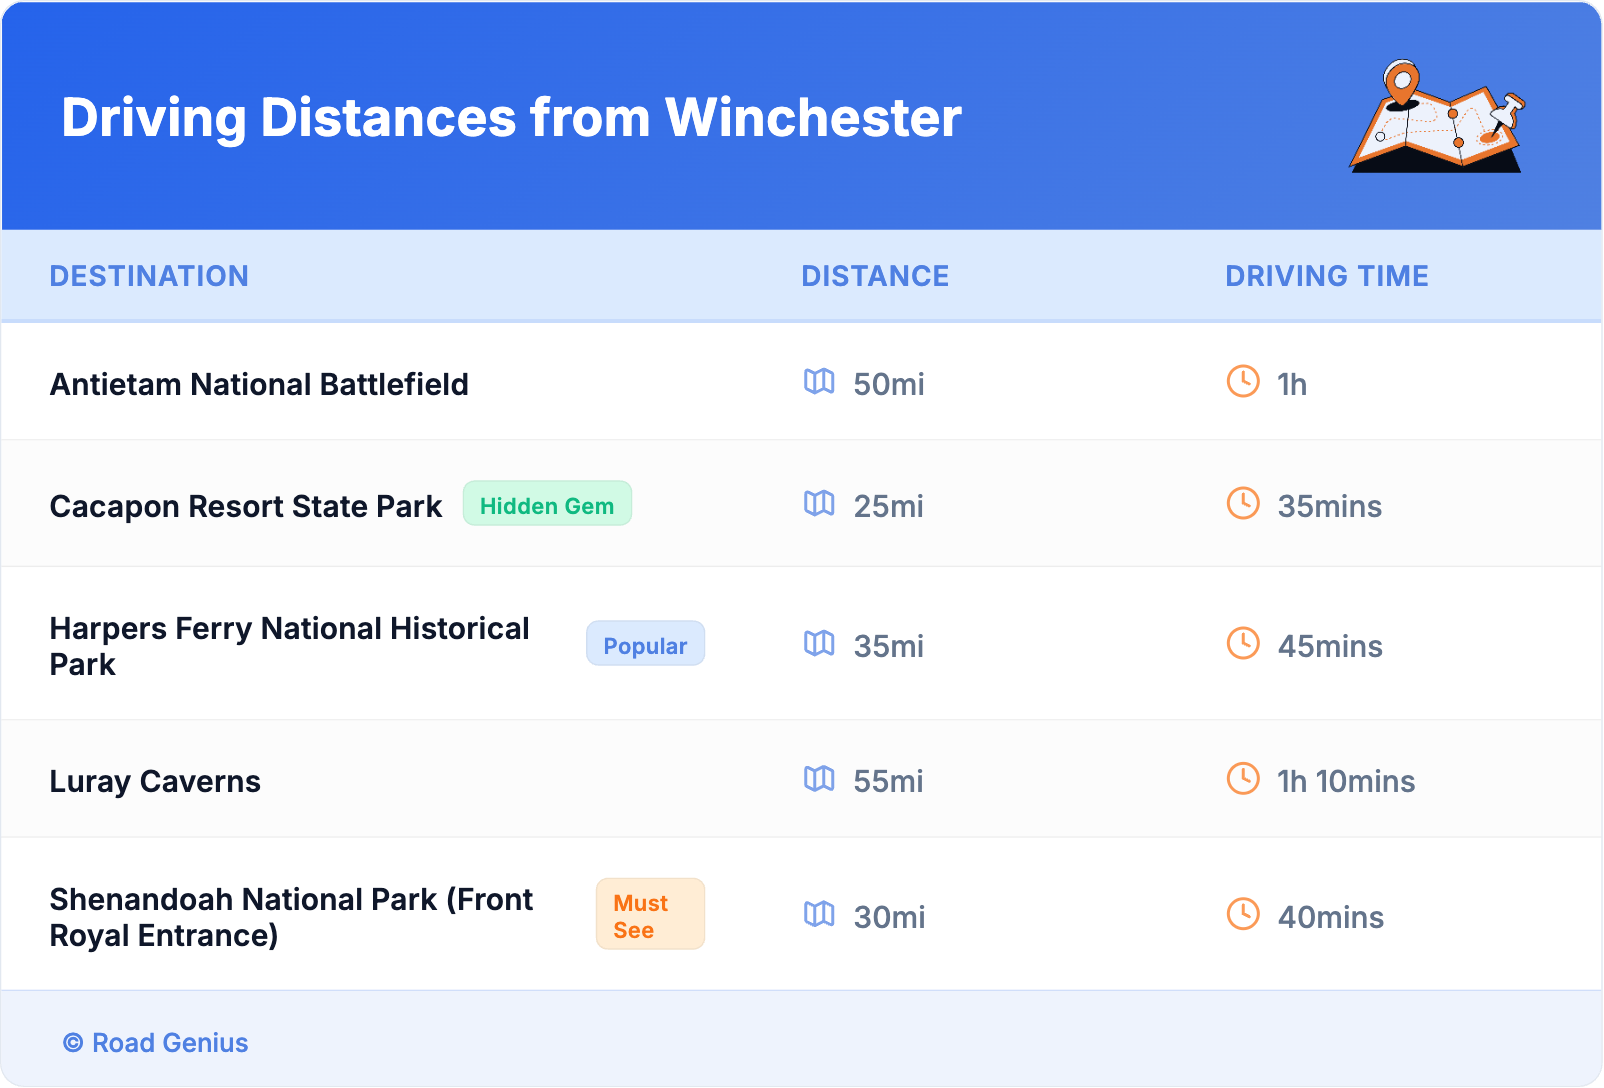Viewport: 1604px width, 1088px height.
Task: Click the map icon beside 55mi
Action: point(819,779)
